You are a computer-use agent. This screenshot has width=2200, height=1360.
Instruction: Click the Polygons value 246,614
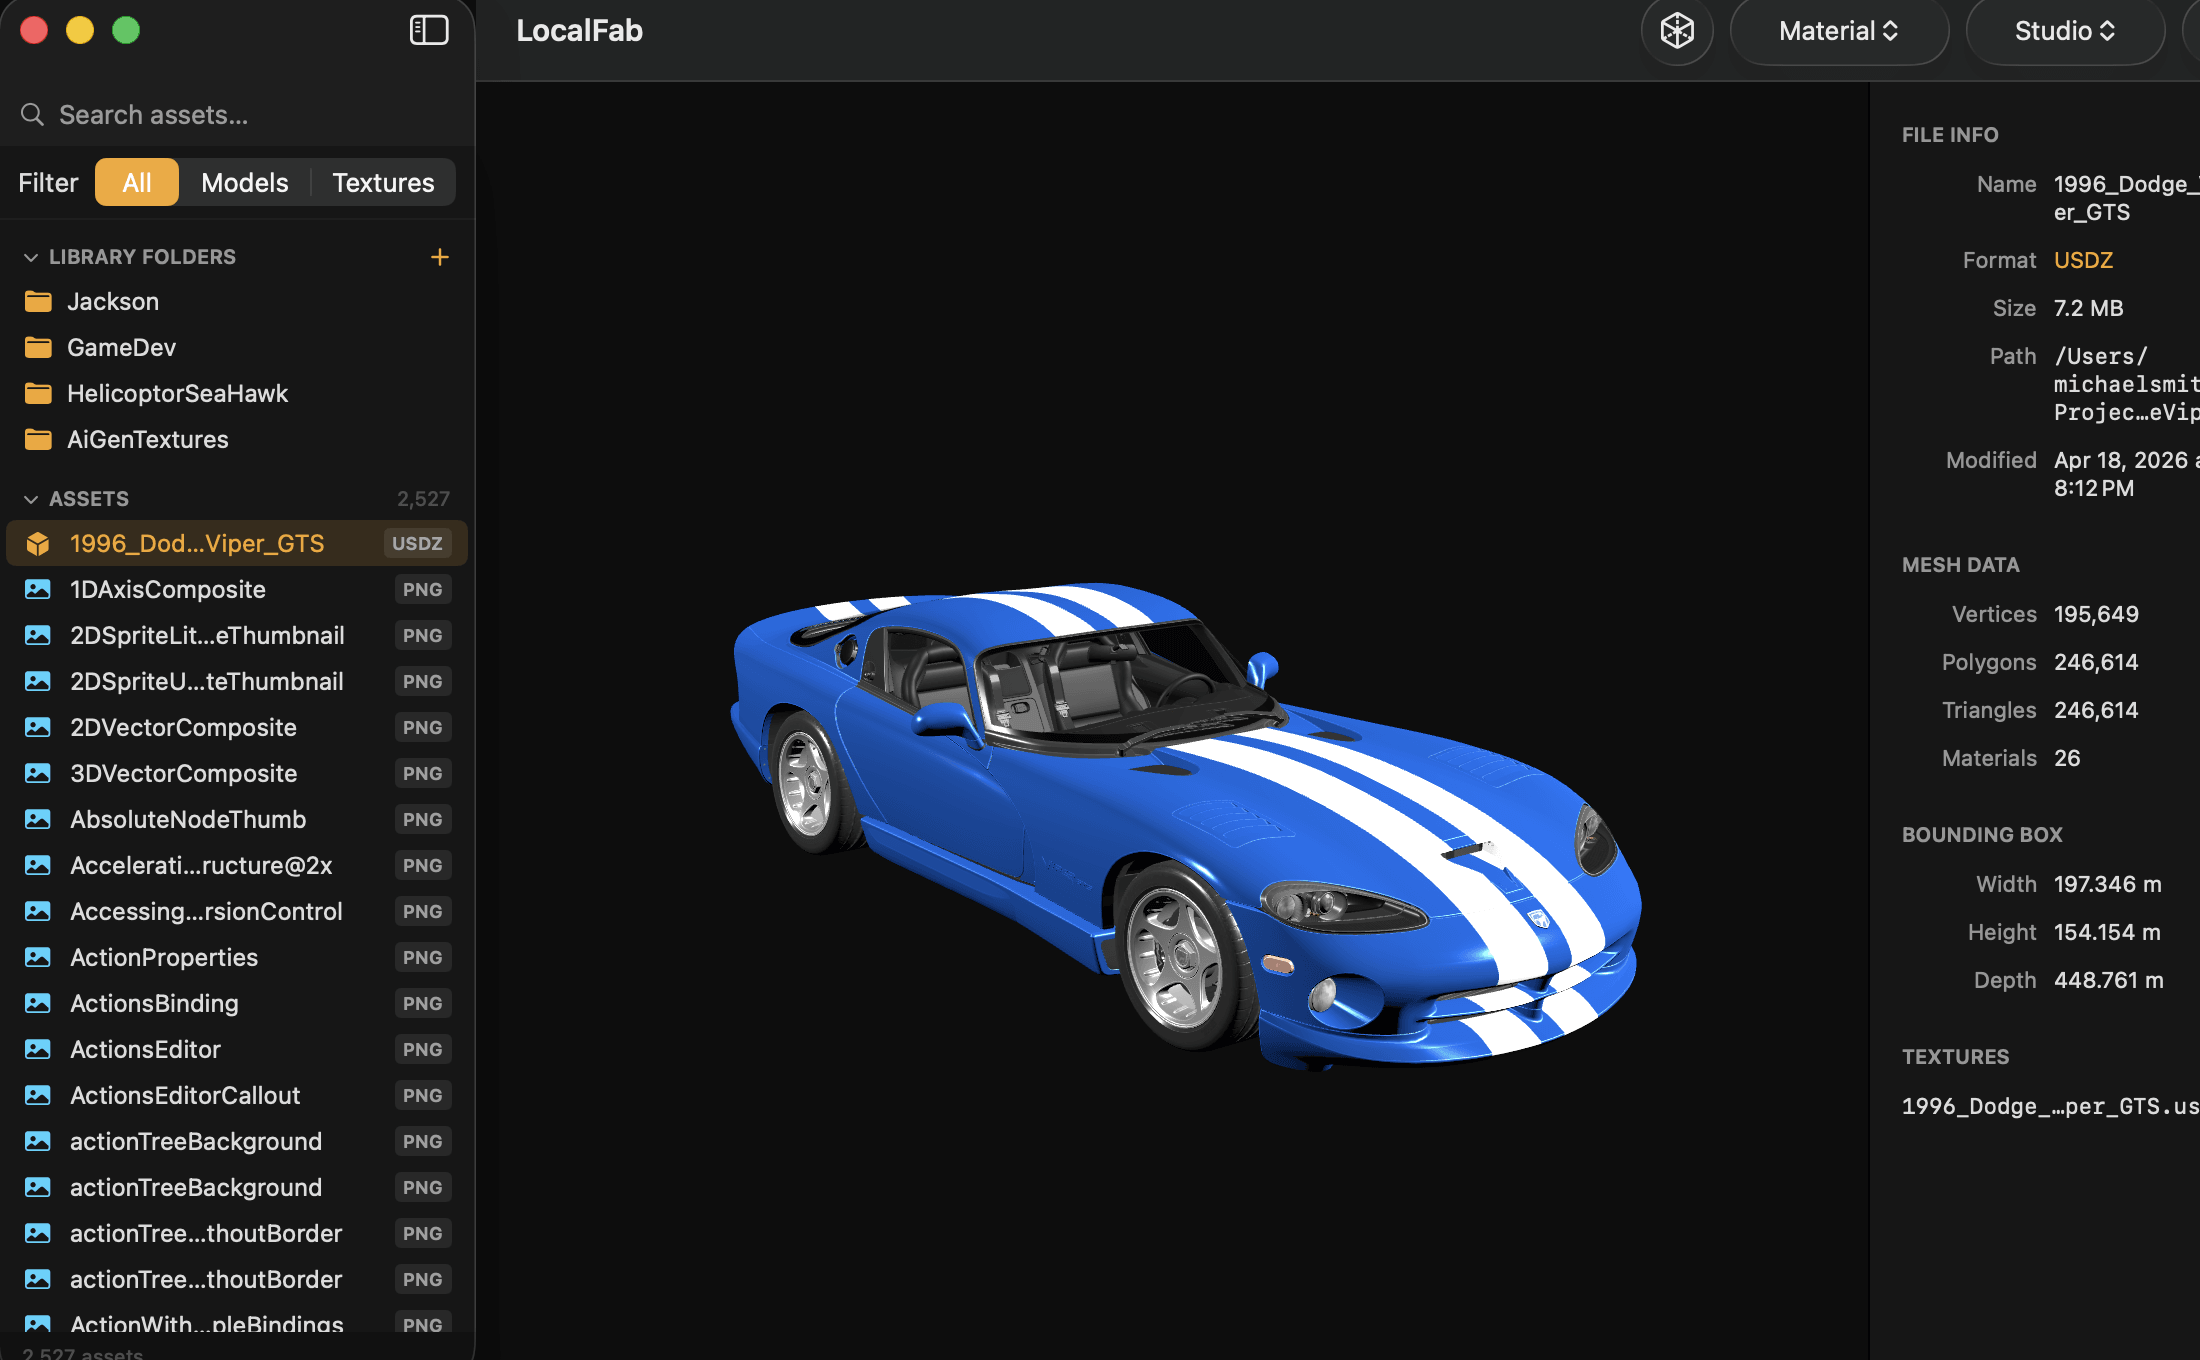click(x=2096, y=662)
